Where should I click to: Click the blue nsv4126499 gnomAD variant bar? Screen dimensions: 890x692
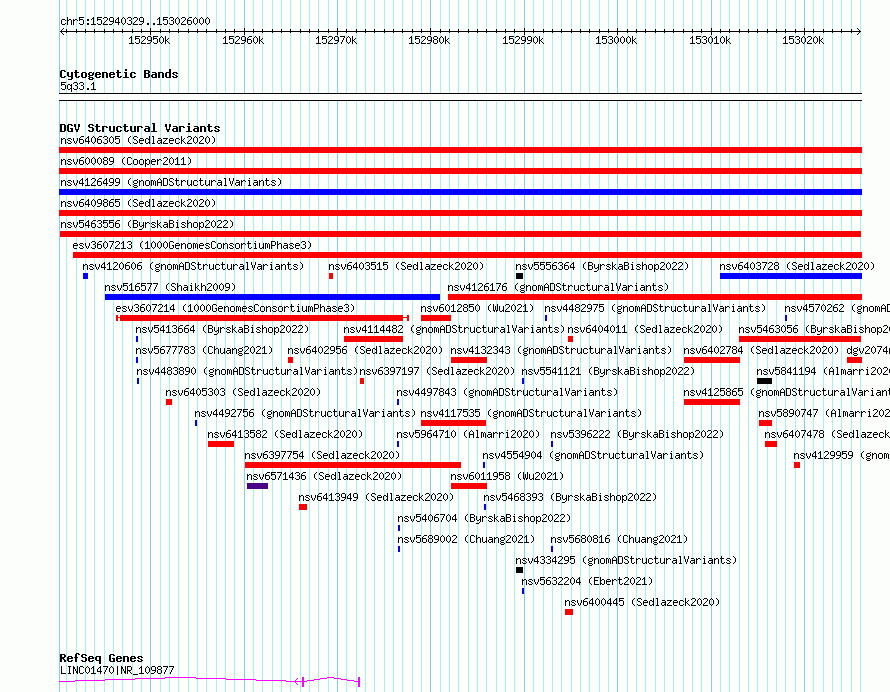tap(460, 192)
